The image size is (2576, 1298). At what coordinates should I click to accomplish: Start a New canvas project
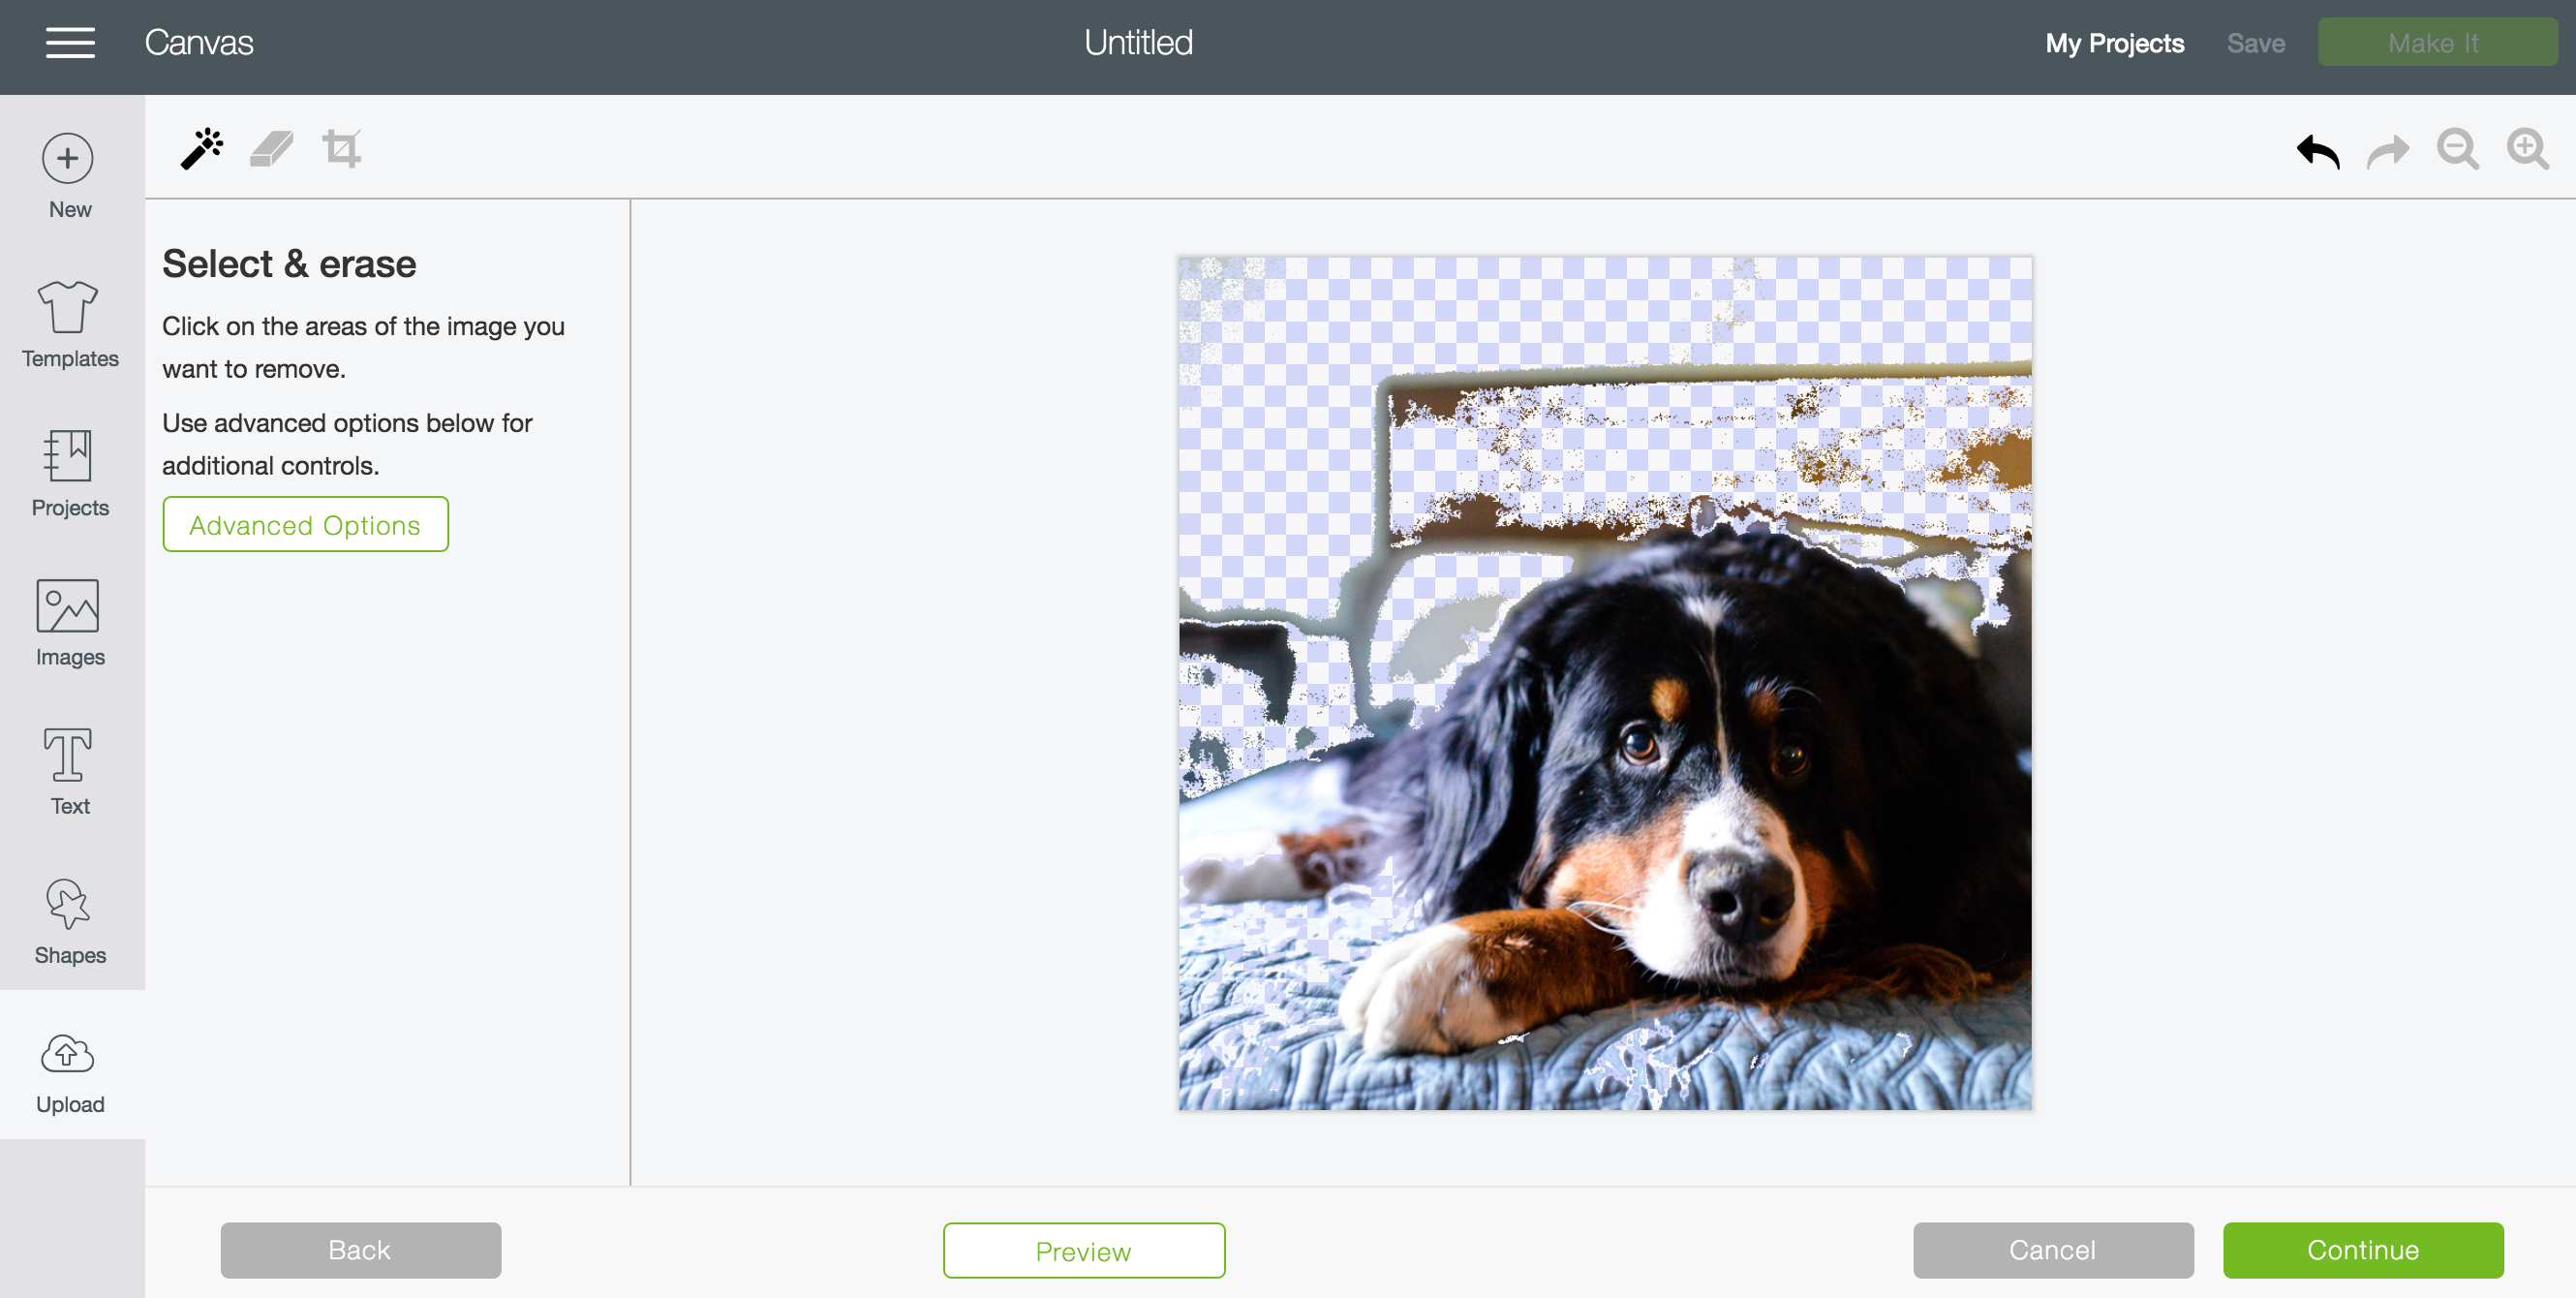(x=70, y=175)
